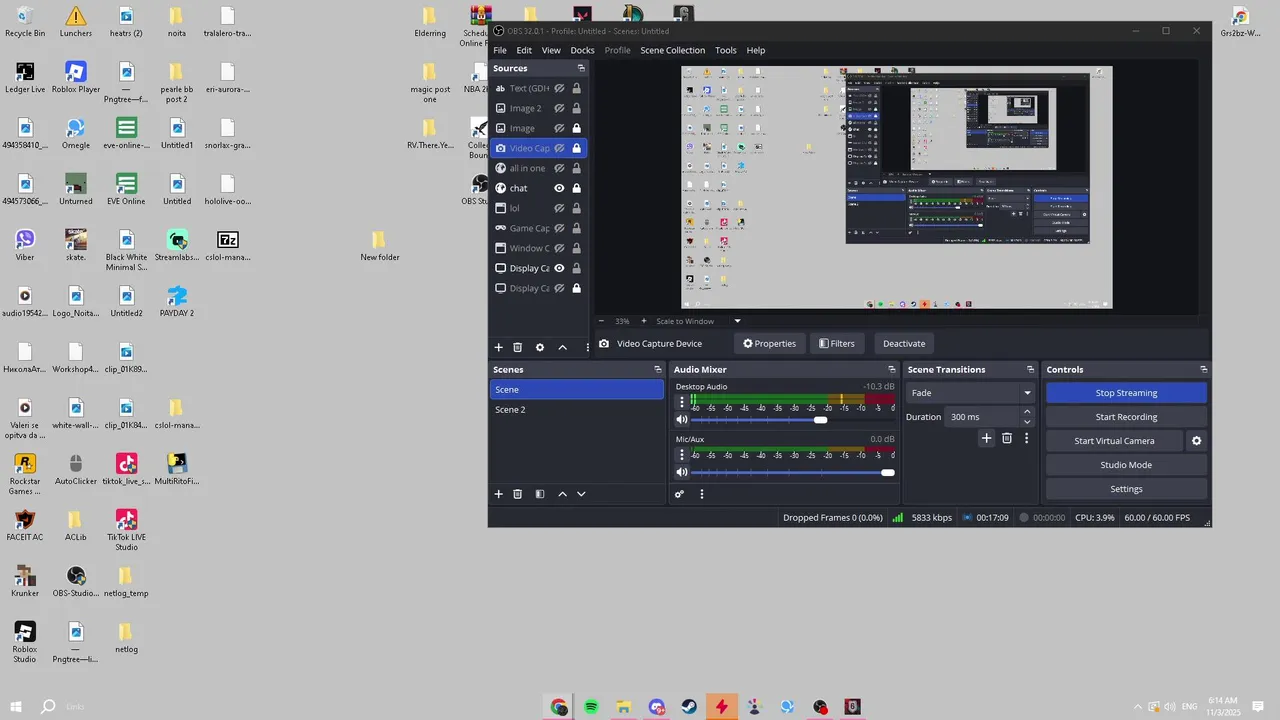Image resolution: width=1280 pixels, height=720 pixels.
Task: Open Audio Mixer bottom three-dot menu
Action: pyautogui.click(x=701, y=494)
